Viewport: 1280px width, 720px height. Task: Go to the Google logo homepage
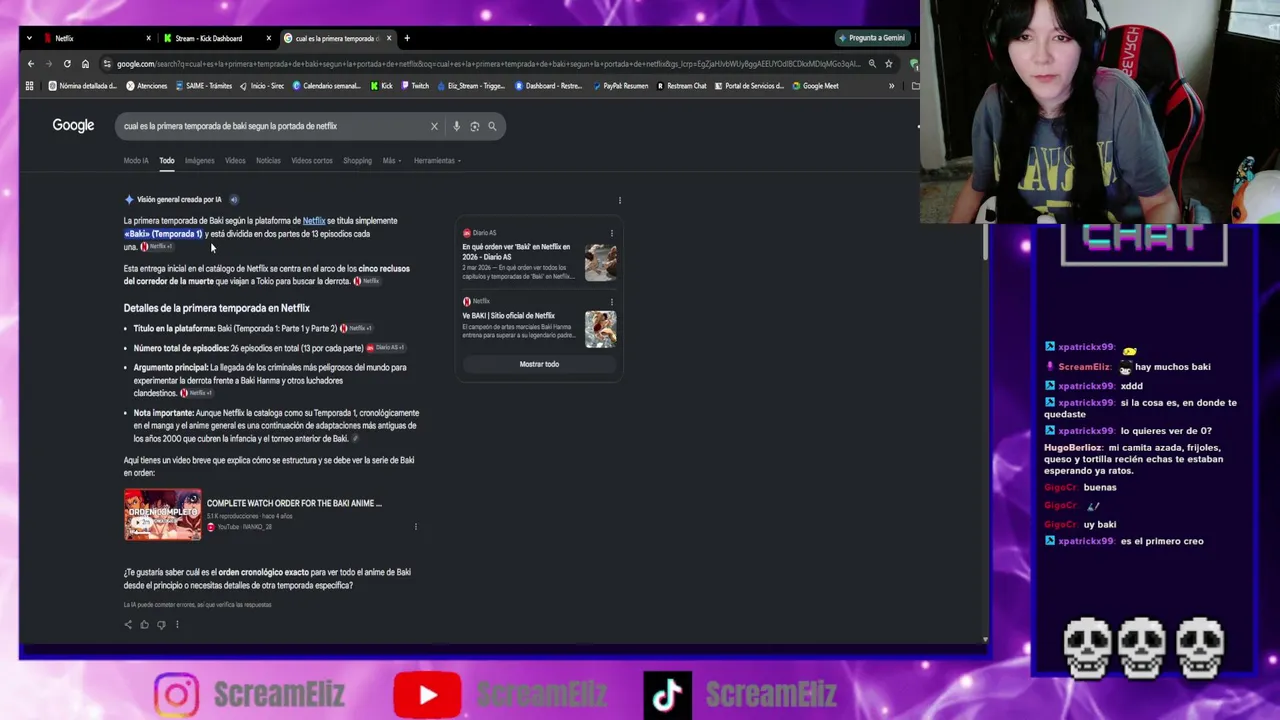point(73,126)
